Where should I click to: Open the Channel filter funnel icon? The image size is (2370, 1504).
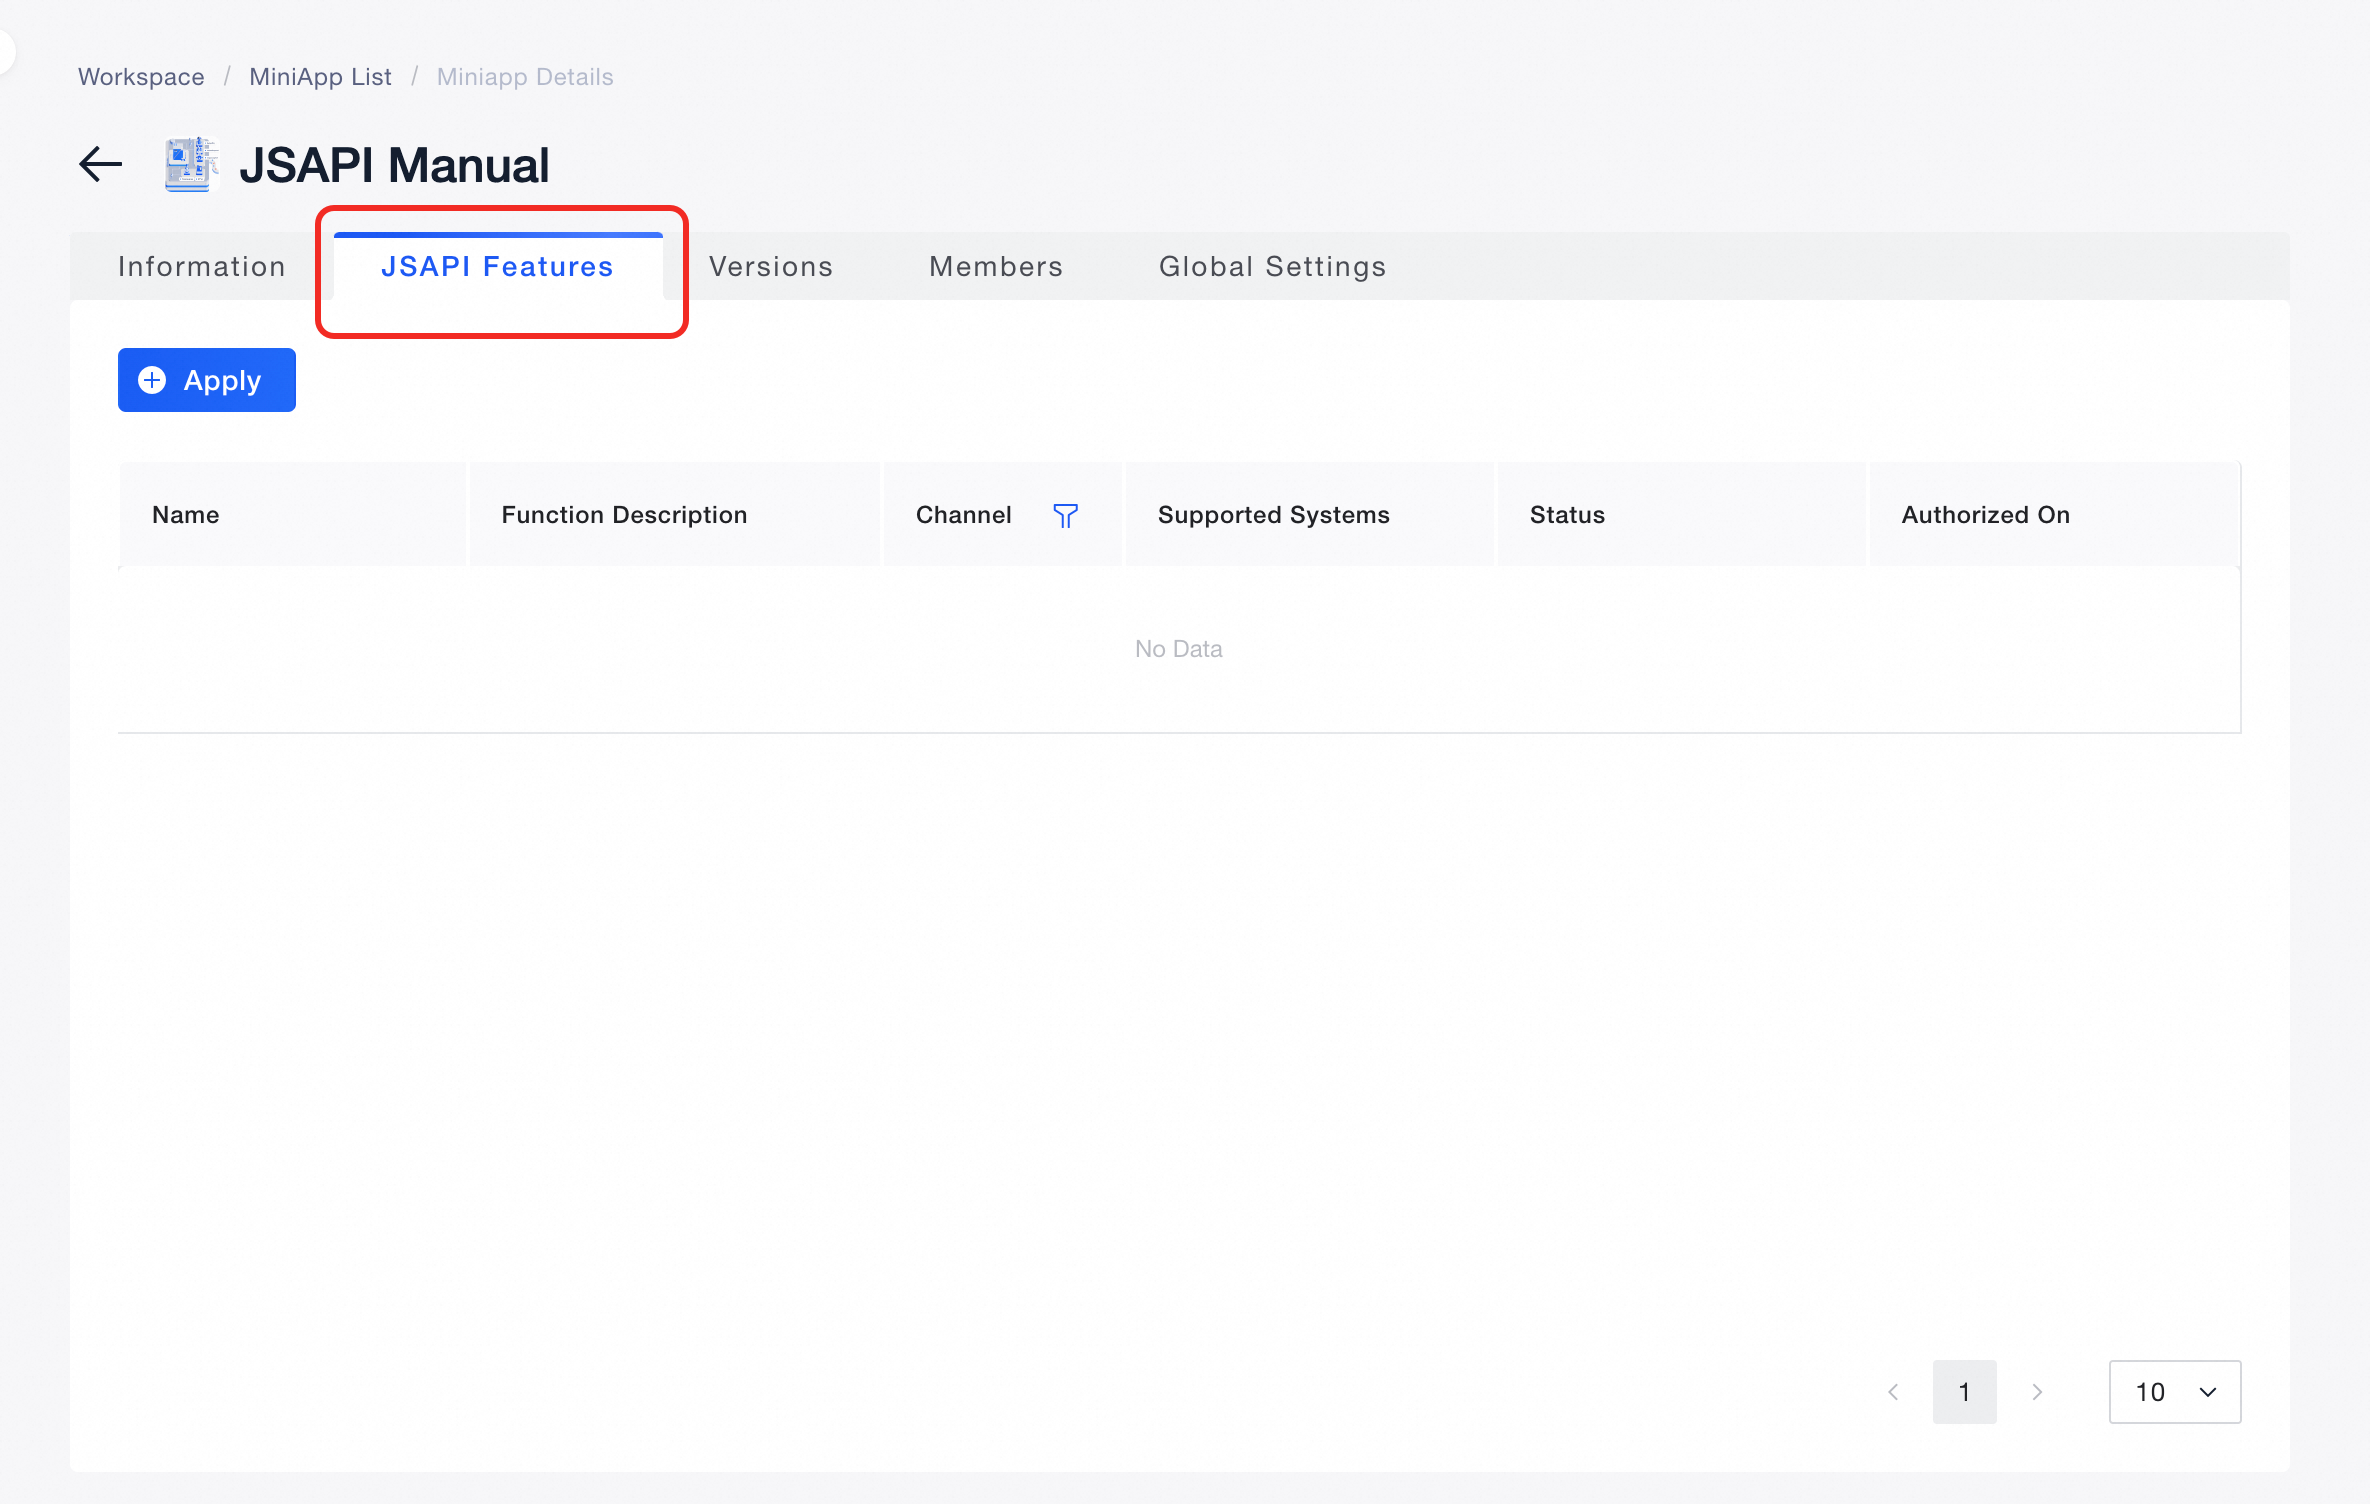[x=1065, y=515]
